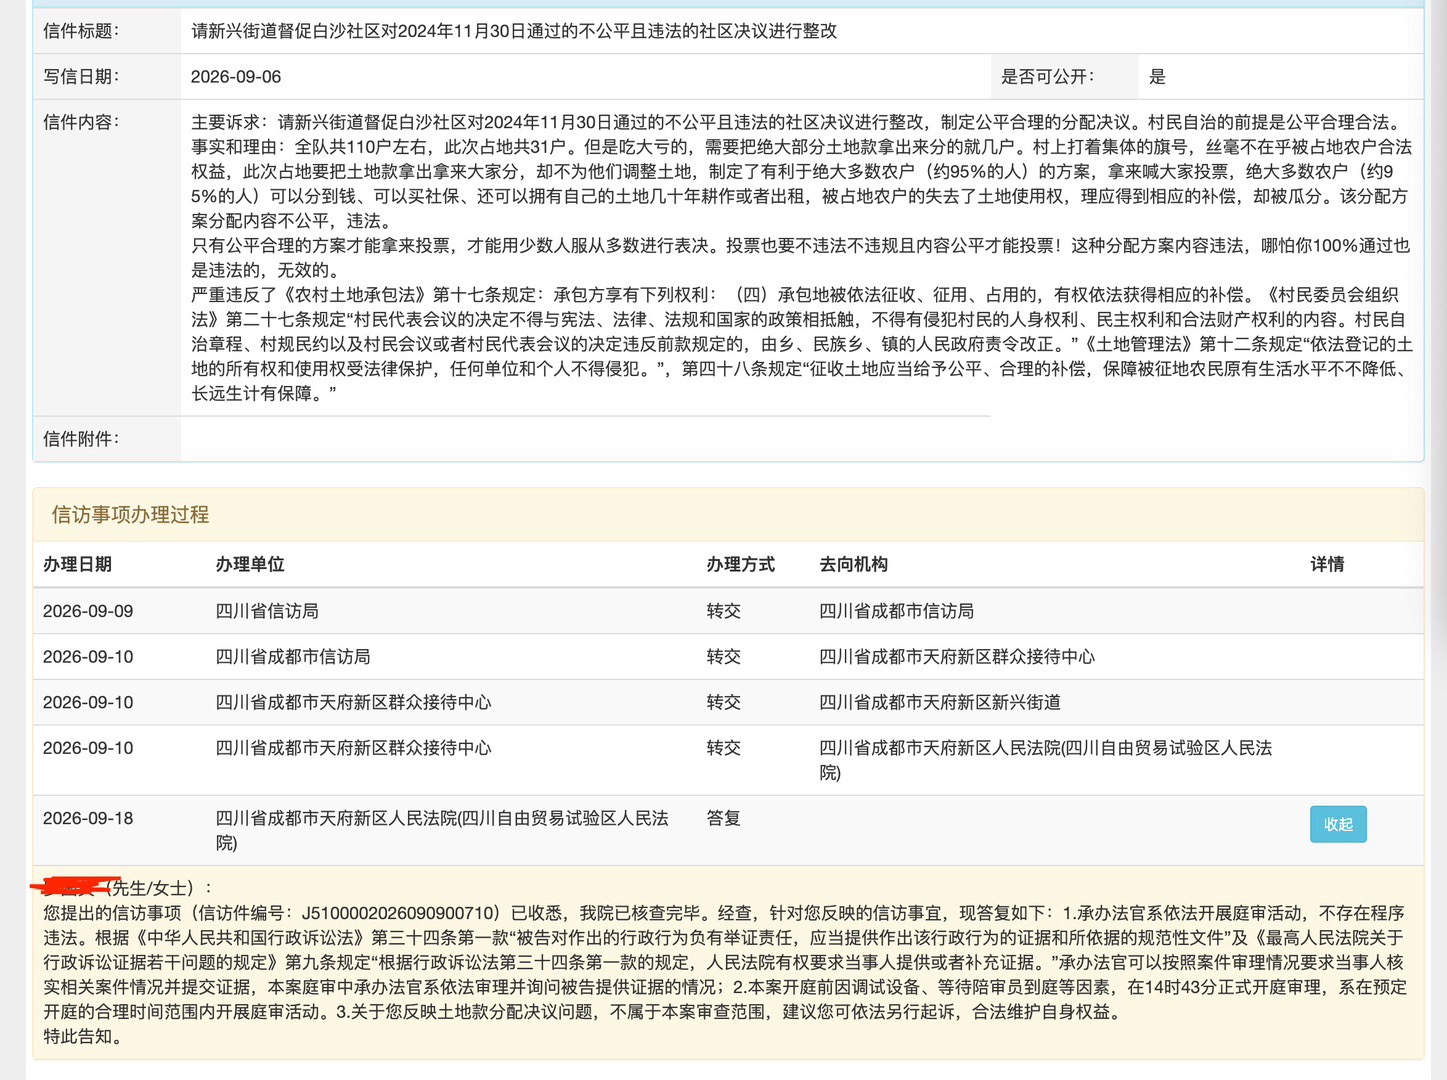Click the 信件内容 label
The height and width of the screenshot is (1080, 1447).
pos(81,122)
